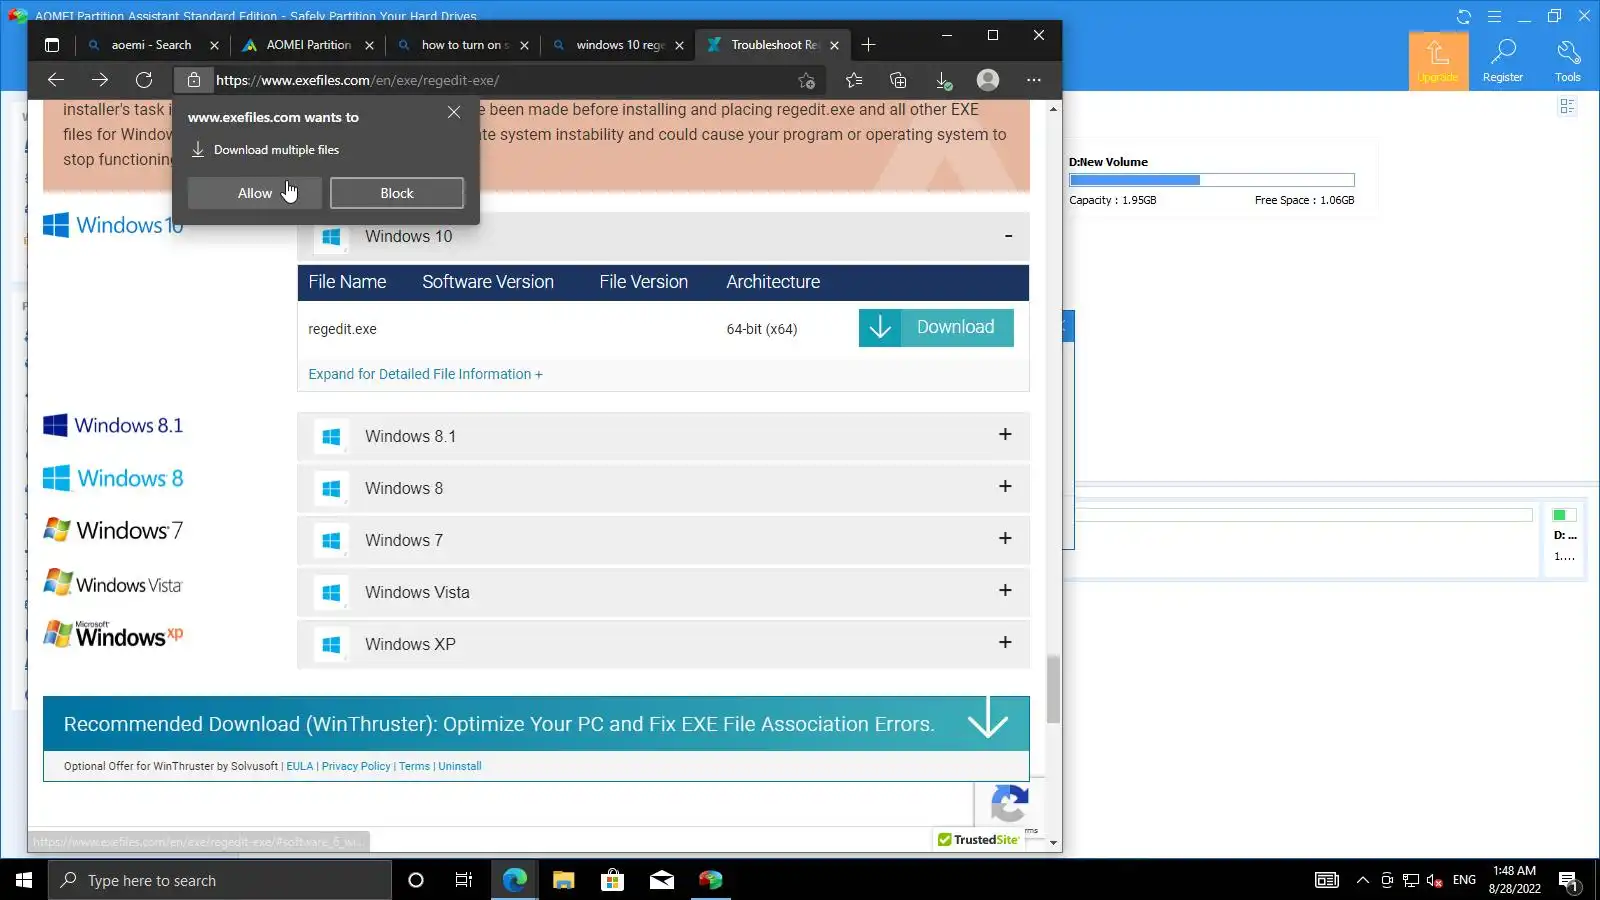Image resolution: width=1600 pixels, height=900 pixels.
Task: Open the browser profile avatar
Action: pyautogui.click(x=988, y=80)
